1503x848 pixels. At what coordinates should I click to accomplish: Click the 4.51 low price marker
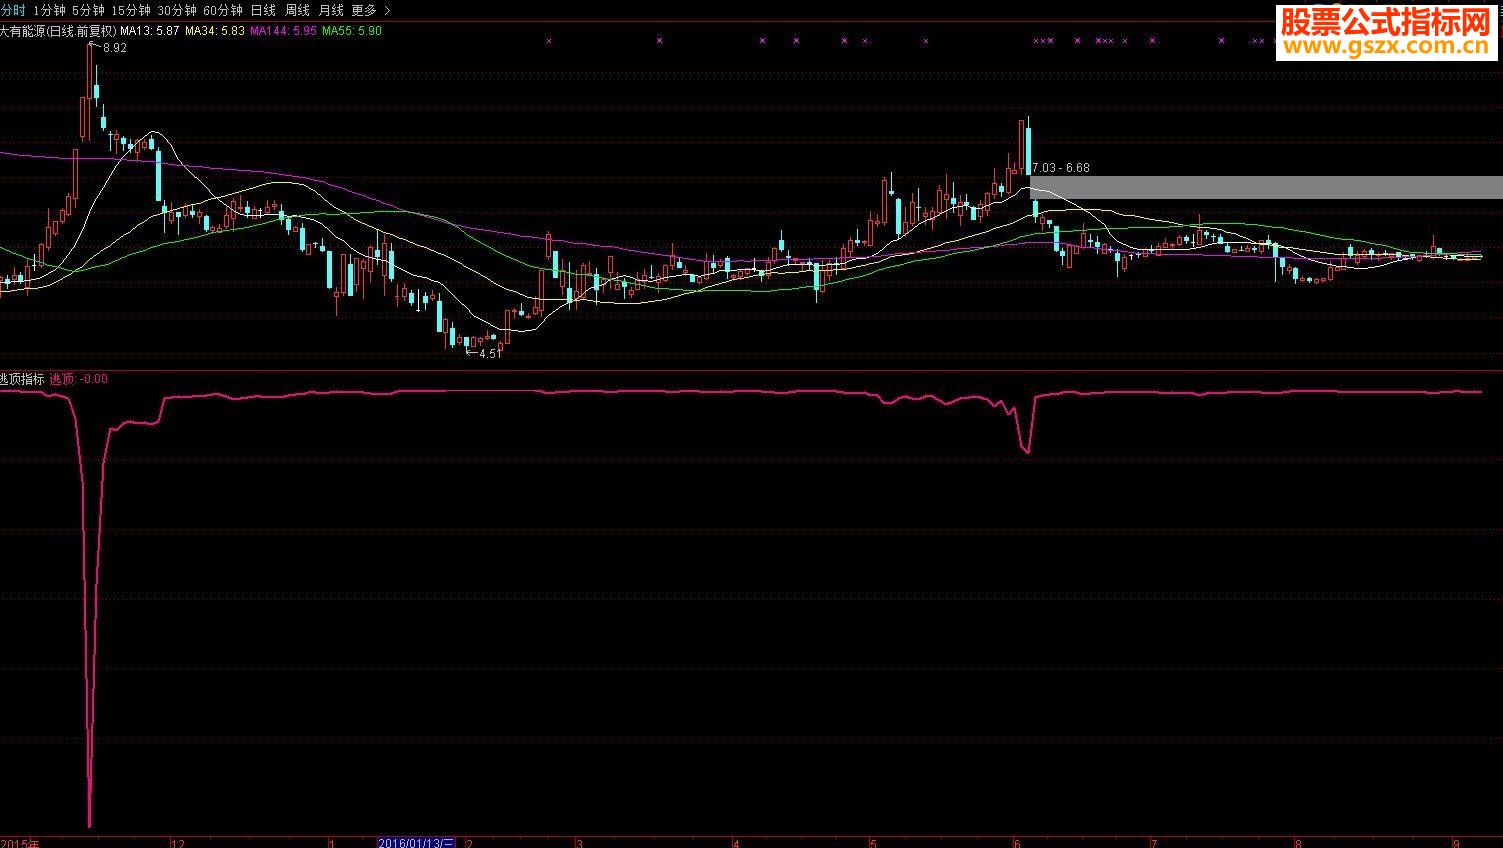[489, 354]
